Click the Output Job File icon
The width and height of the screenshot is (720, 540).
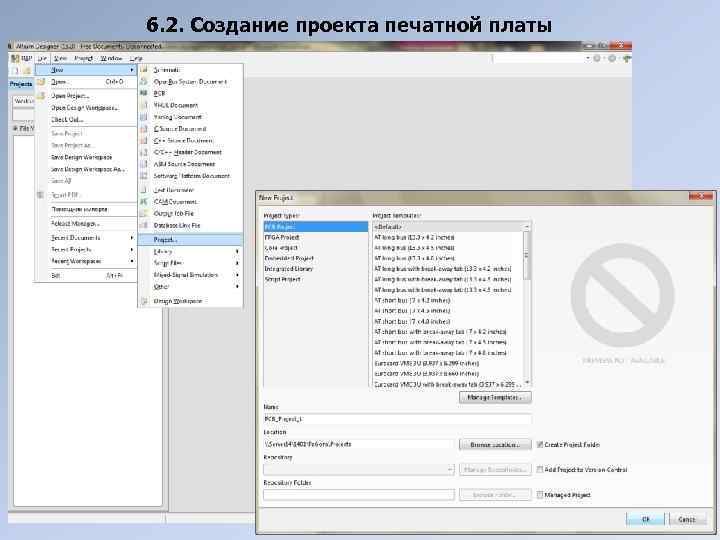click(x=144, y=214)
